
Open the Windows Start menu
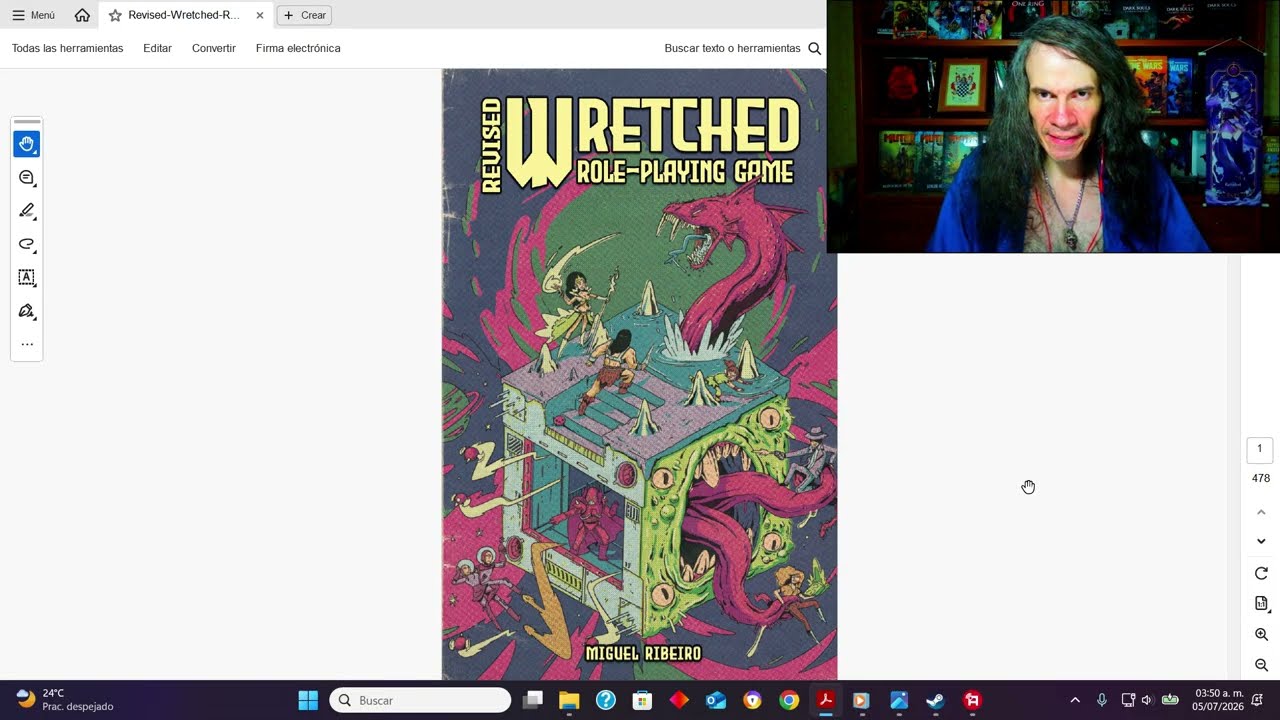click(x=308, y=700)
